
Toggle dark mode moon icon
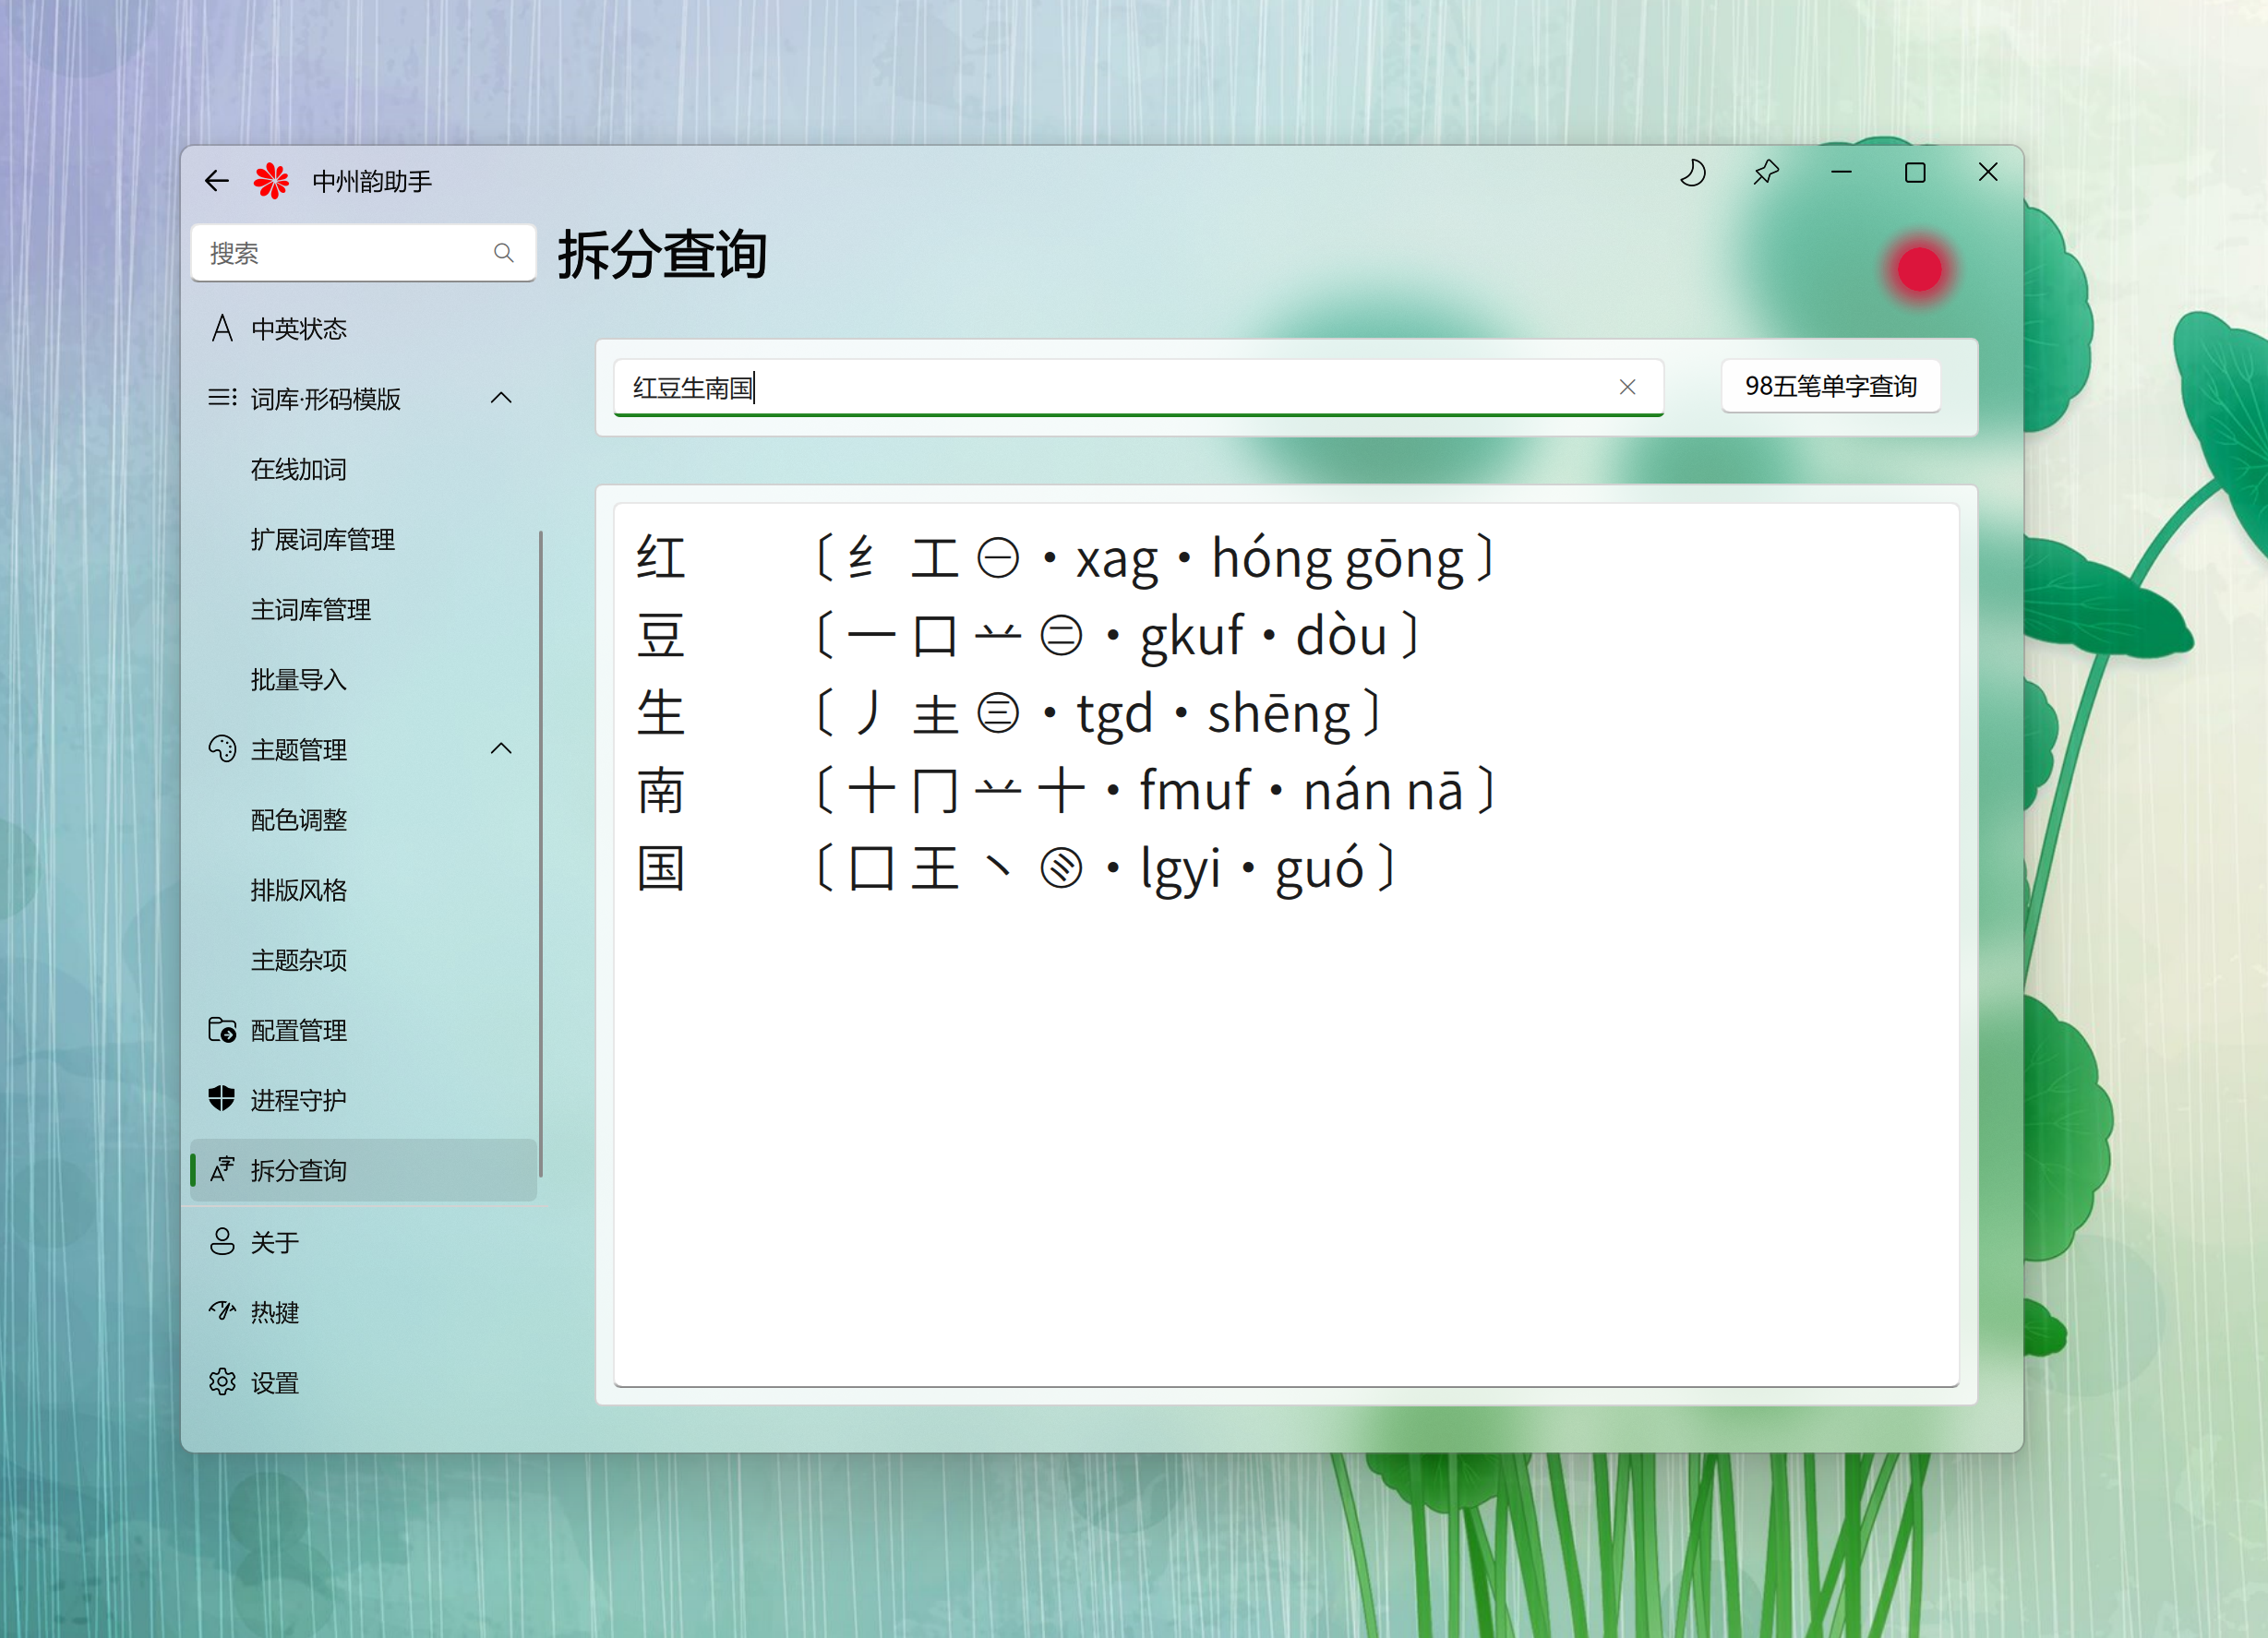pyautogui.click(x=1692, y=173)
